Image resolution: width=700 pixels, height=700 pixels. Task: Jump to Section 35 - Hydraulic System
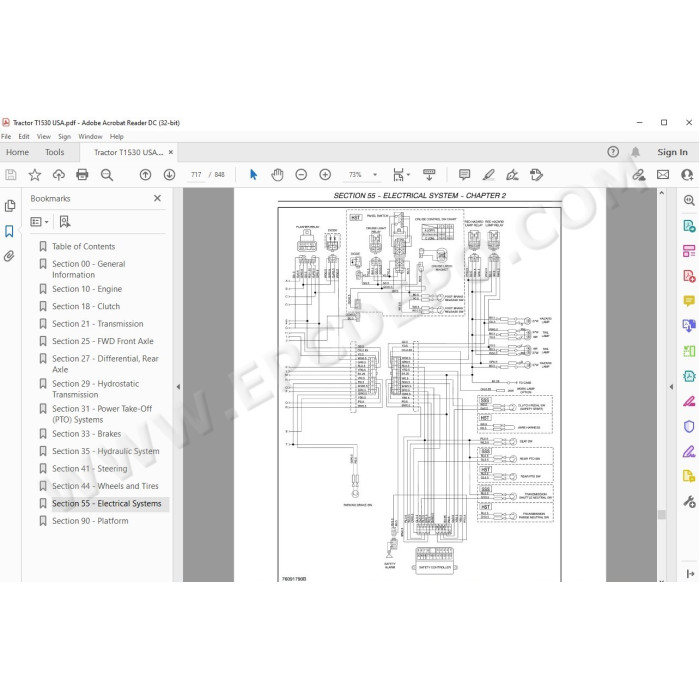(x=106, y=451)
